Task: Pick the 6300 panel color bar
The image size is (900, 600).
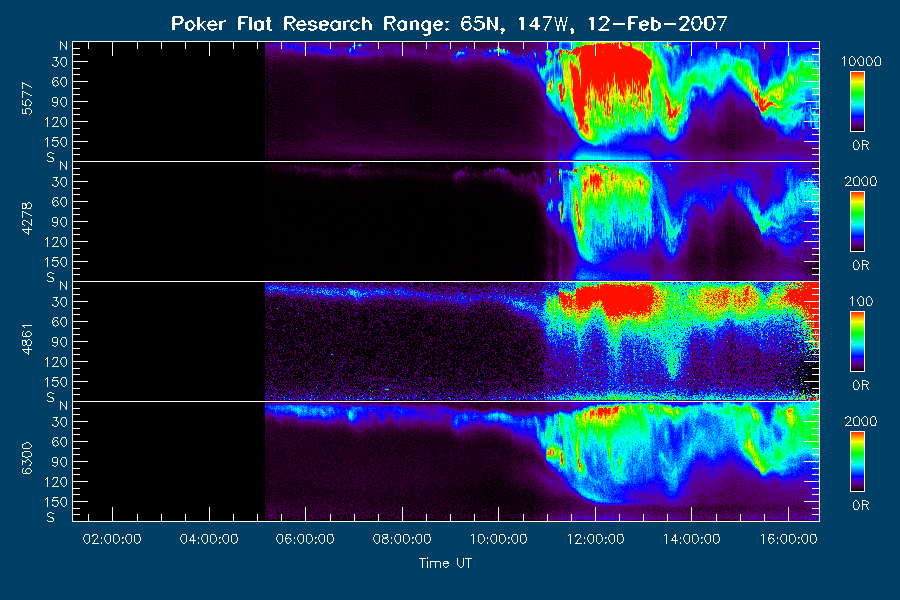Action: (x=858, y=462)
